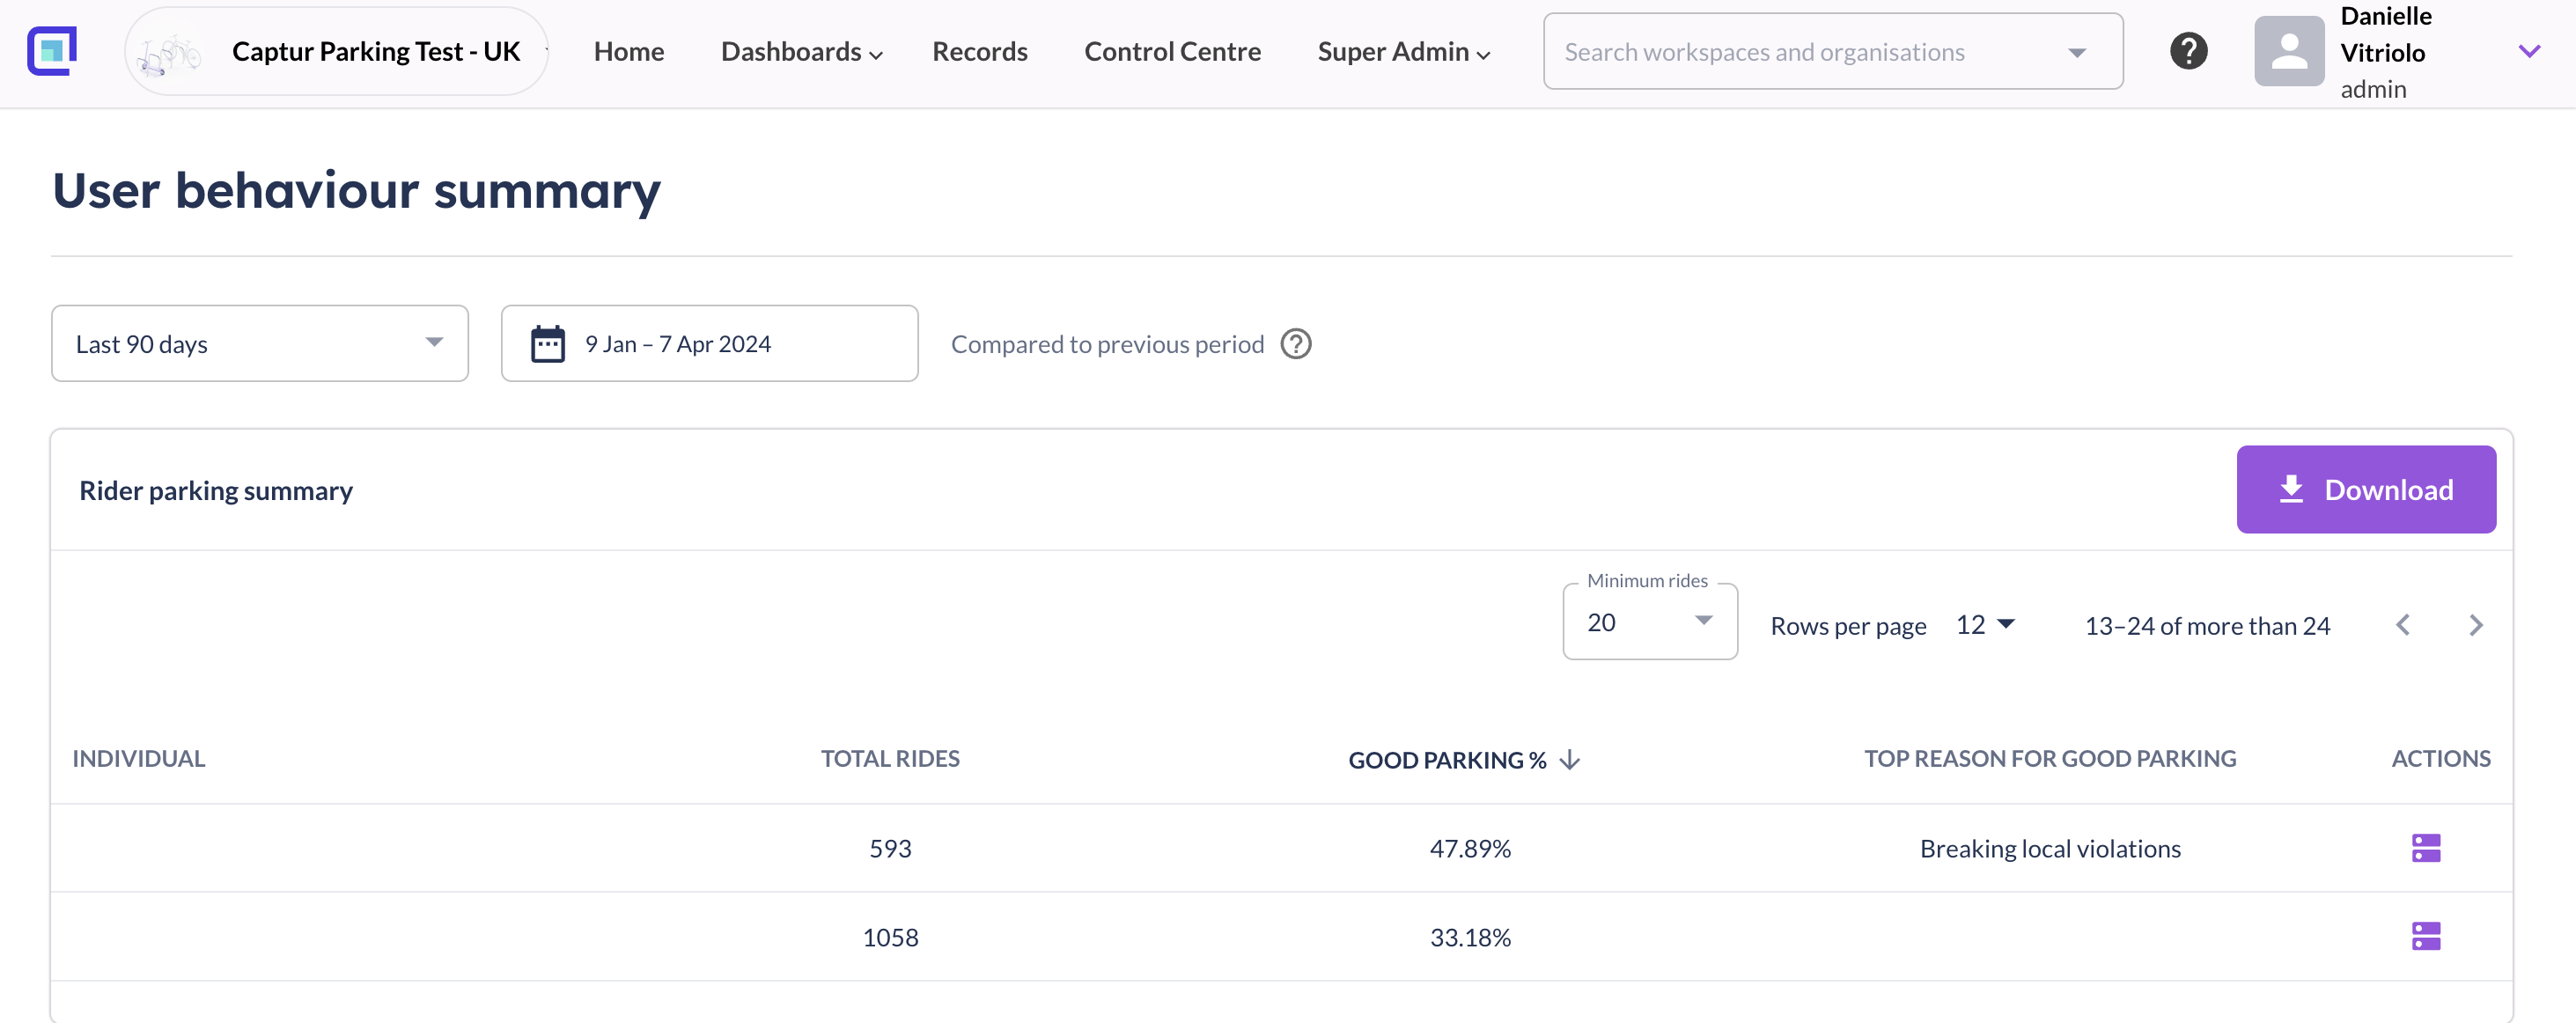Viewport: 2576px width, 1023px height.
Task: Click the 1058 total rides cell
Action: click(x=890, y=937)
